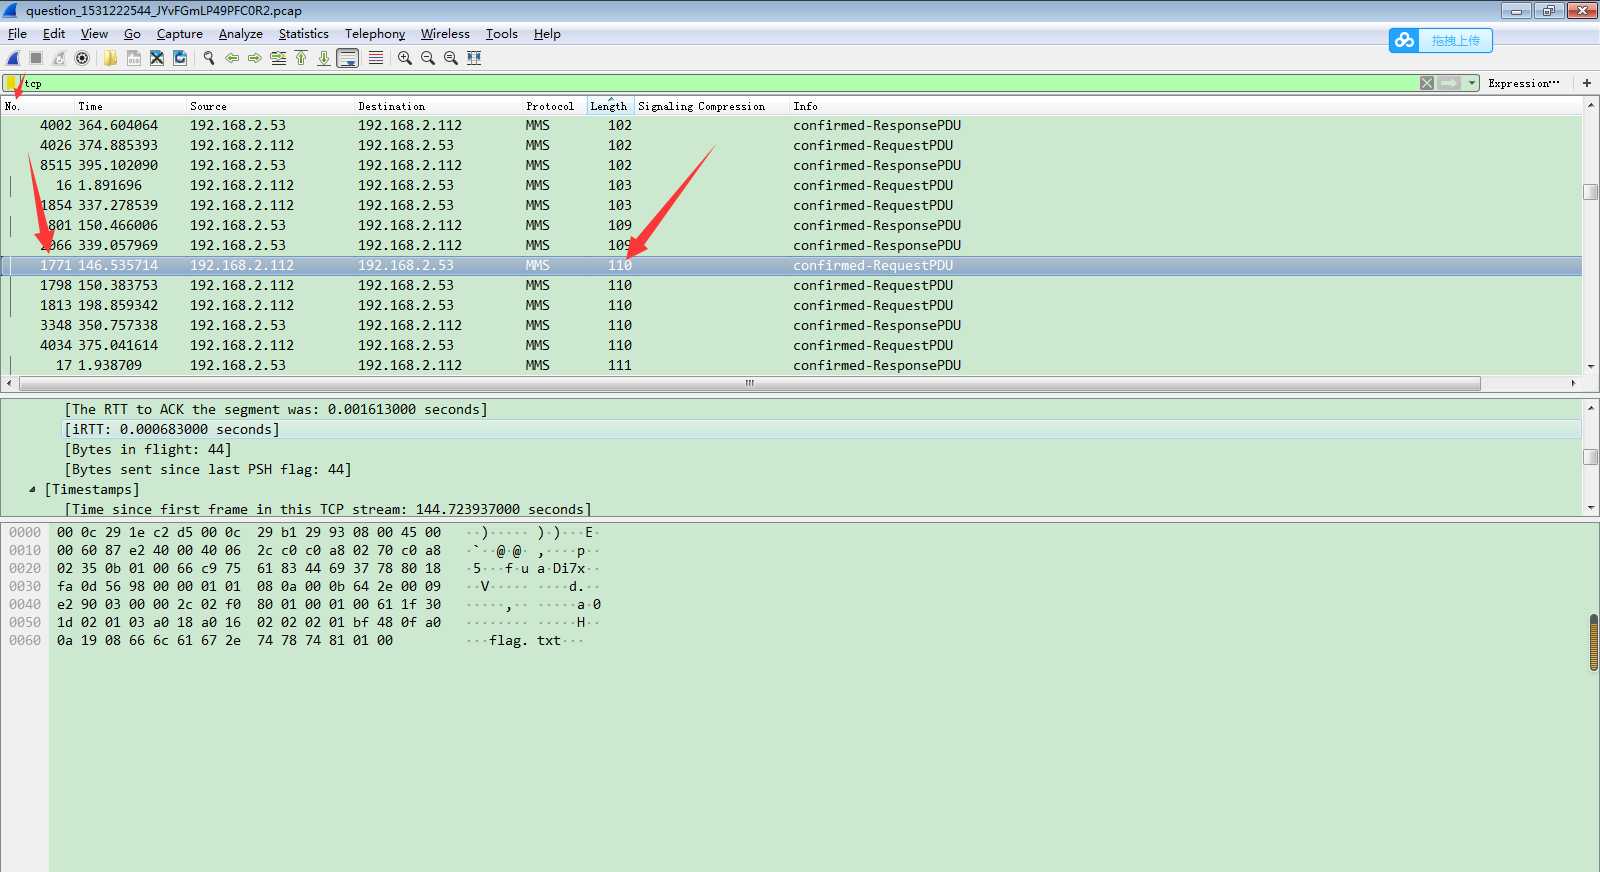
Task: Open the Go menu
Action: click(x=132, y=33)
